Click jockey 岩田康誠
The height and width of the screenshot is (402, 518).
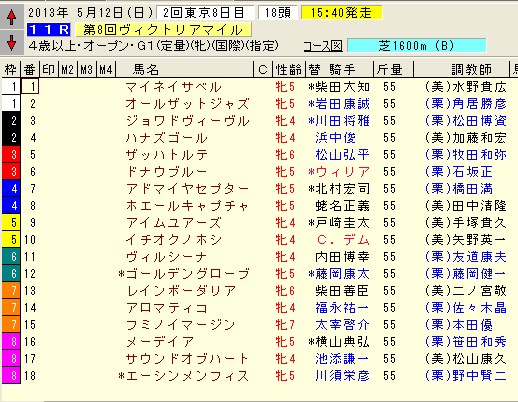click(342, 104)
